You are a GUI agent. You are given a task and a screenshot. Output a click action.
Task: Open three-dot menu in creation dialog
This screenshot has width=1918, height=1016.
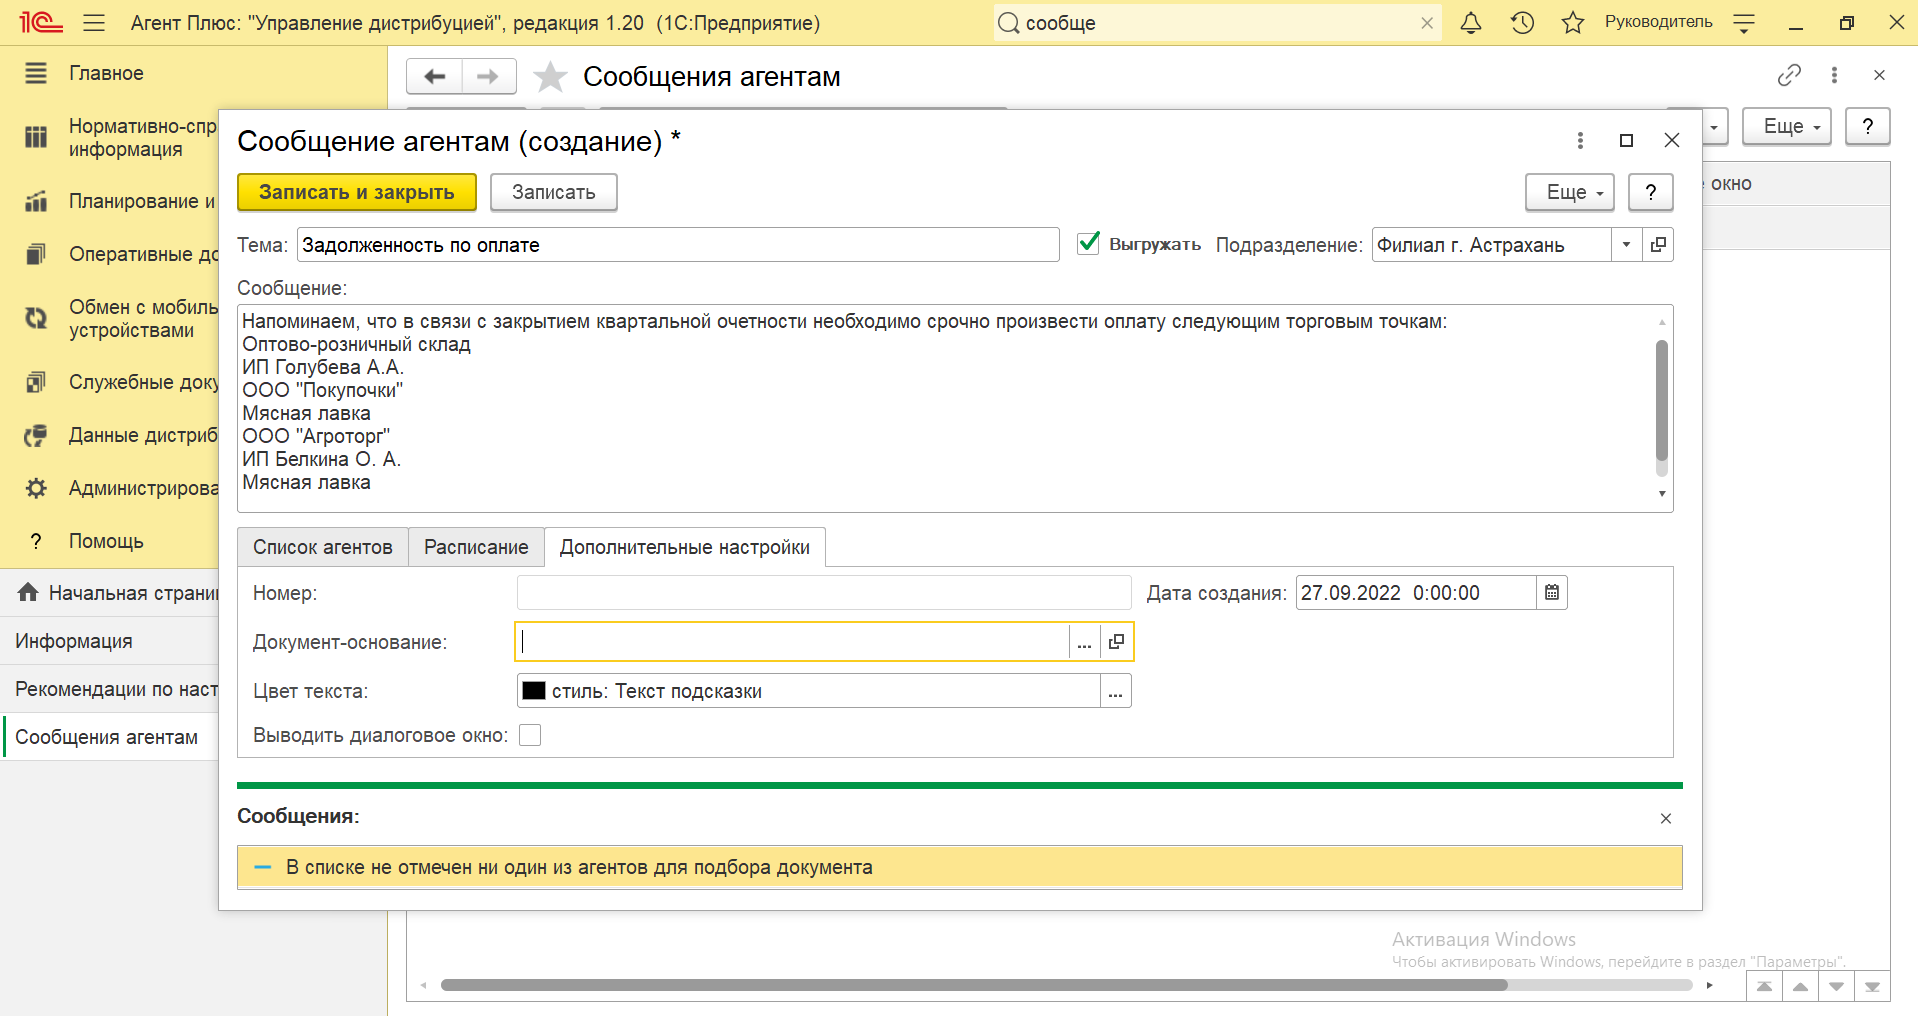tap(1580, 140)
